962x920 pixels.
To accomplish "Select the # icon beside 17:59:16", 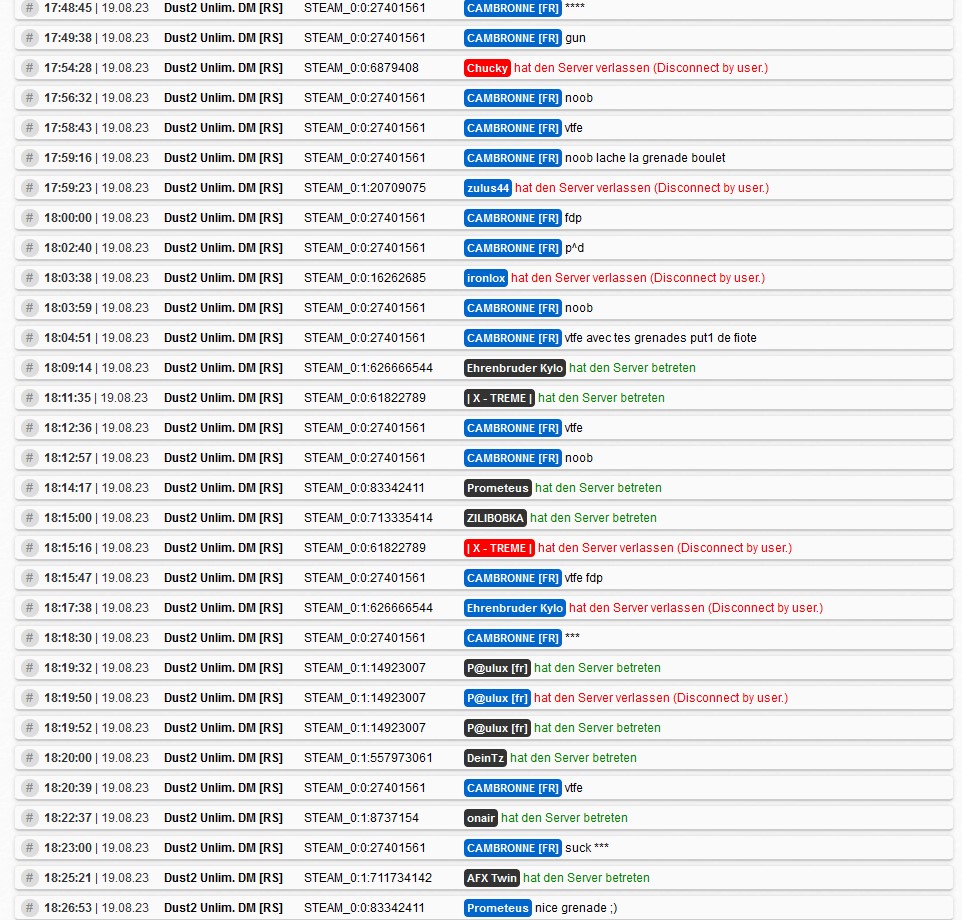I will coord(29,158).
